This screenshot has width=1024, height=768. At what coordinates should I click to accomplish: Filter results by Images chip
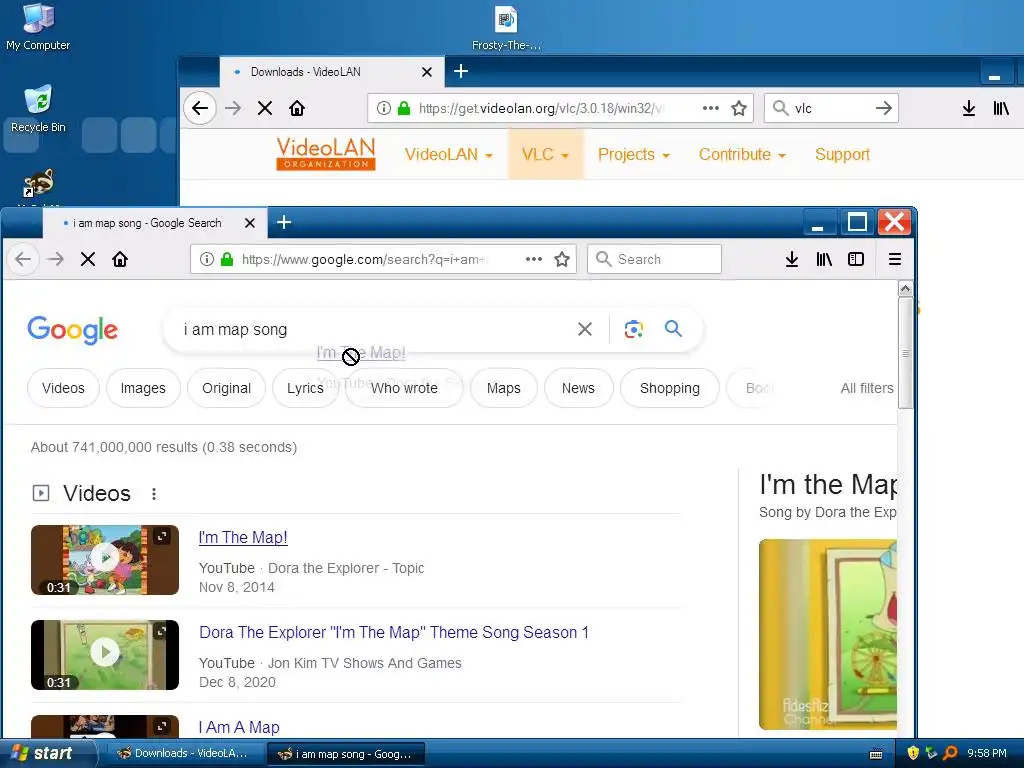pos(143,388)
